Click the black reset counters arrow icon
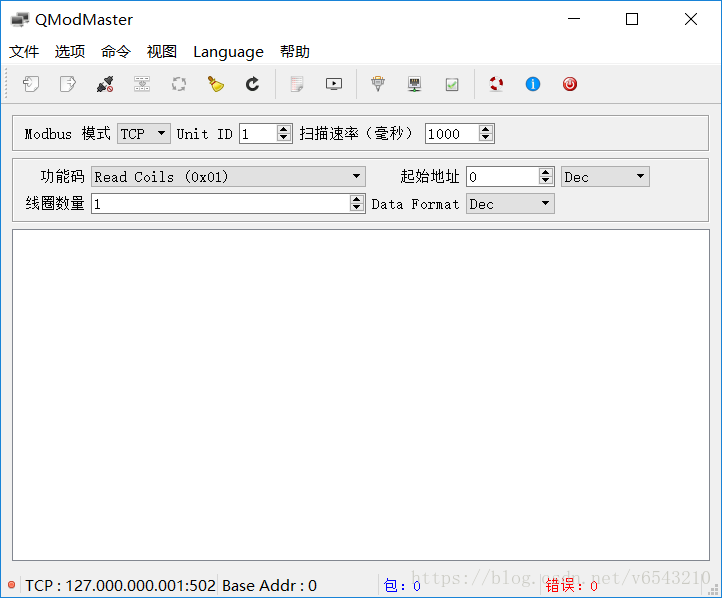 click(x=252, y=84)
